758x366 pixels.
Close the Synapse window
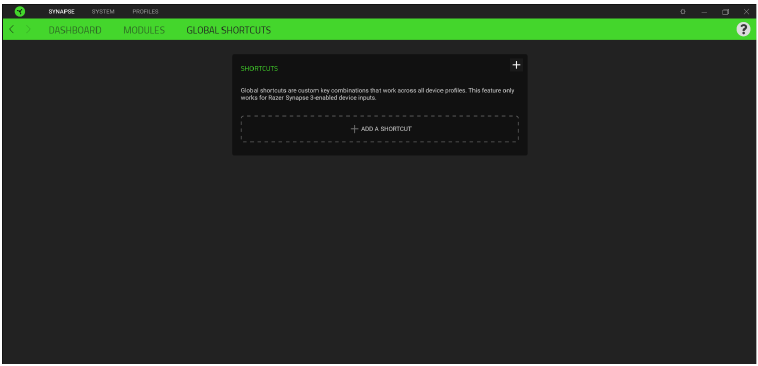click(746, 12)
